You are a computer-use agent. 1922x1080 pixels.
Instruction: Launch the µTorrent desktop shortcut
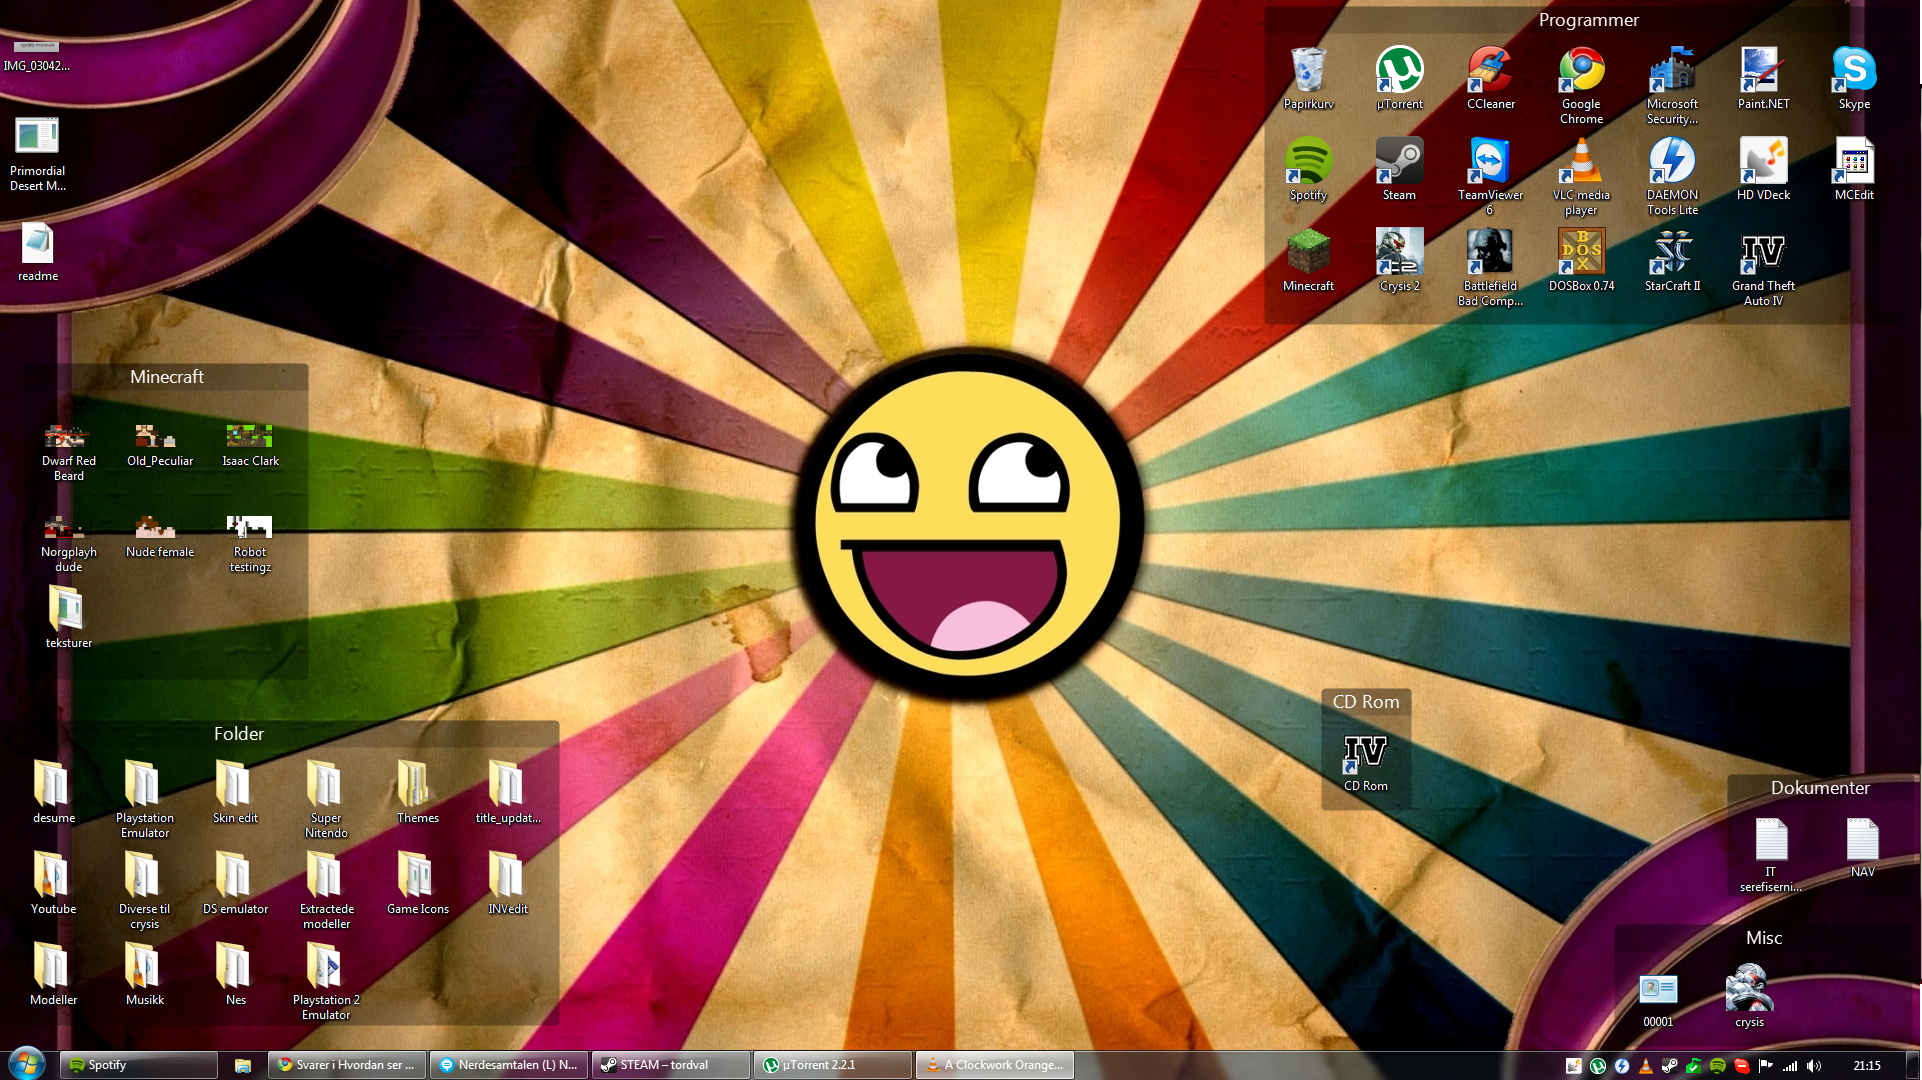[1399, 78]
